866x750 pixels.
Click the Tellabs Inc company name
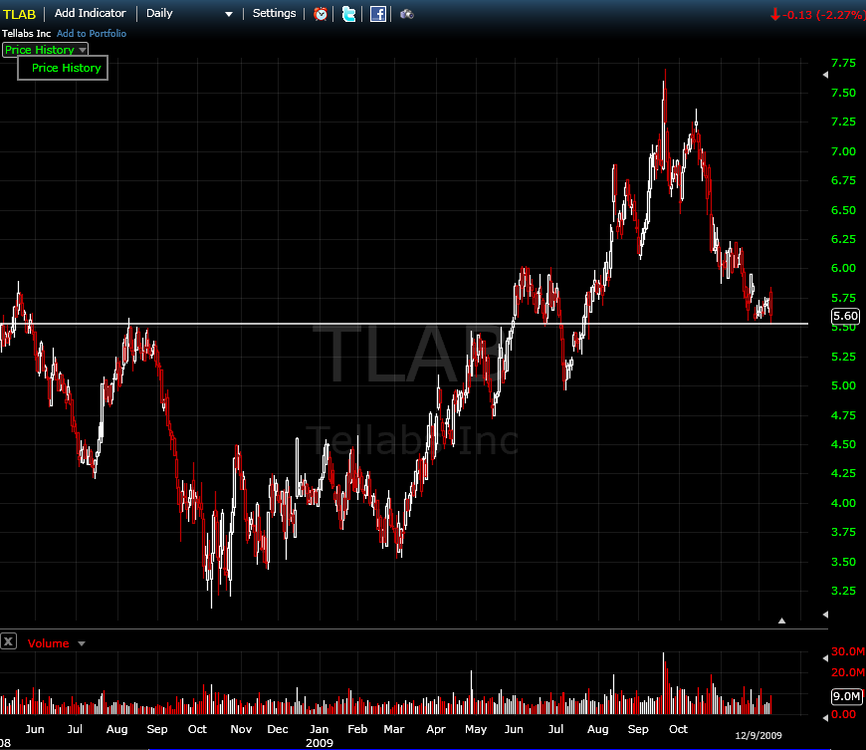tap(27, 34)
